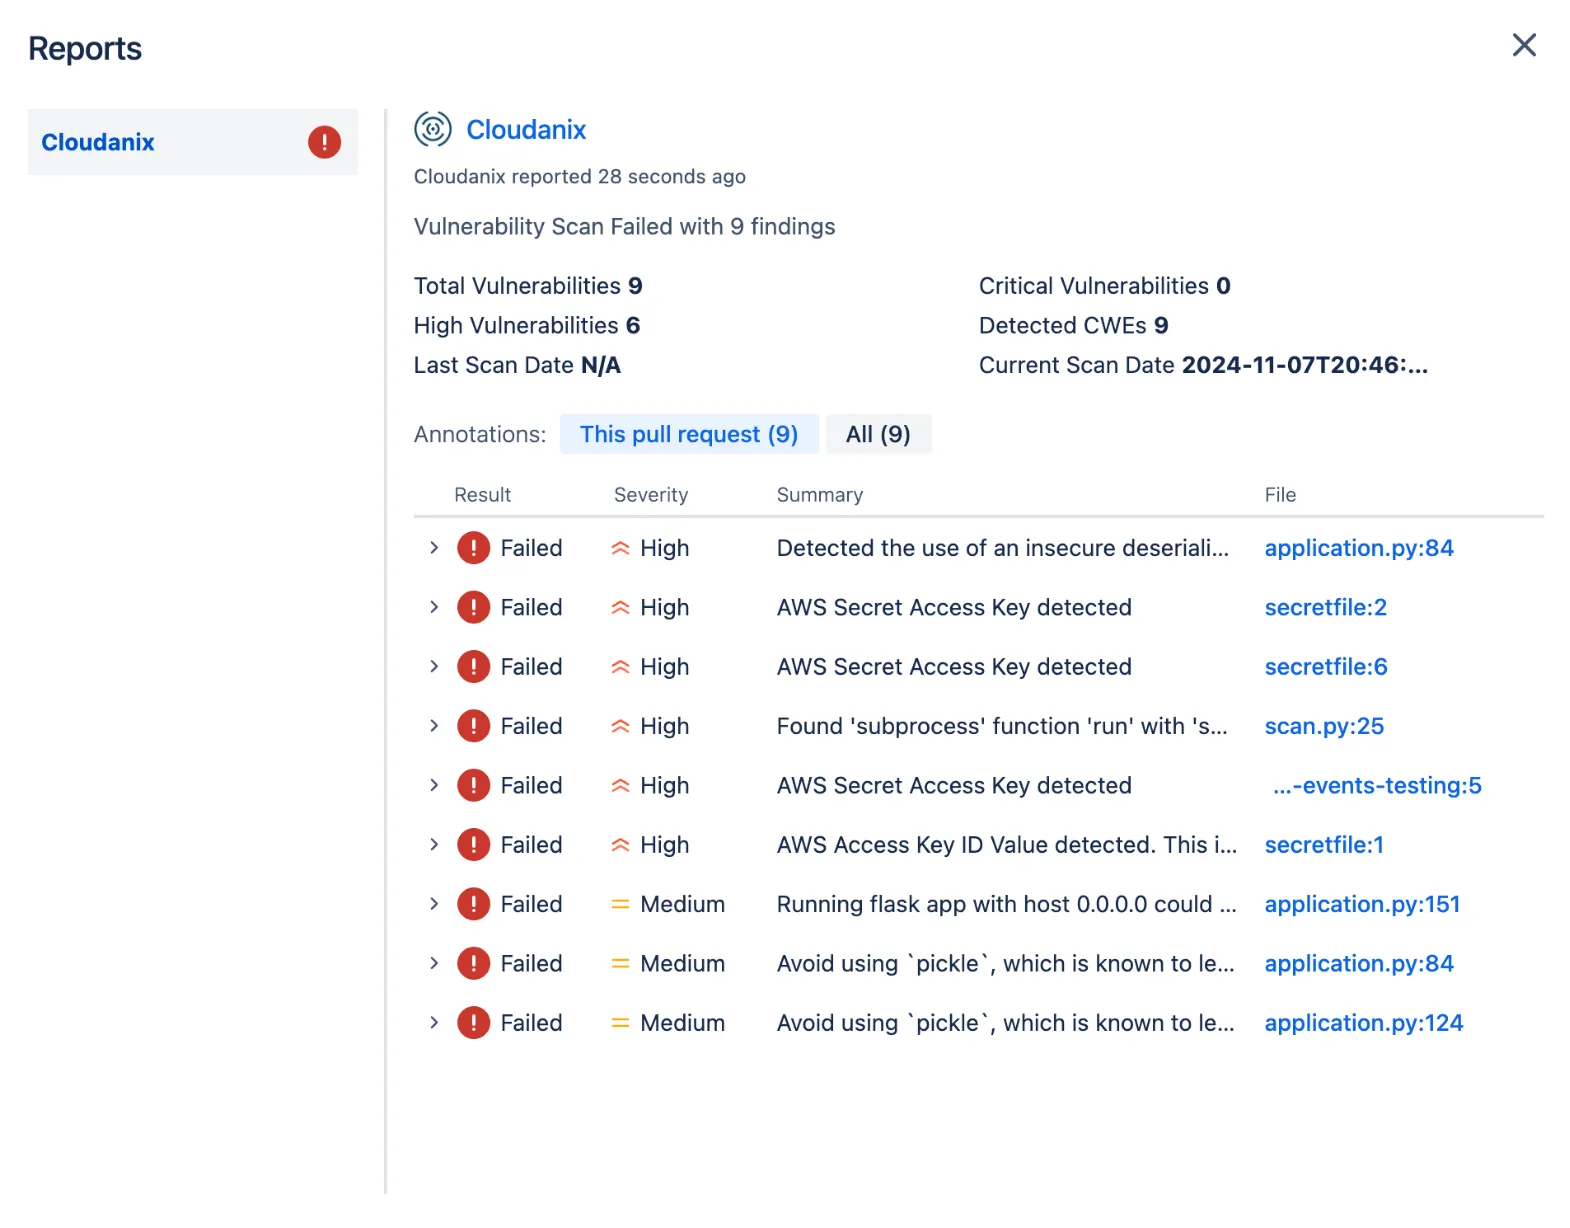Expand the application.py:84 insecure deserialization row
Image resolution: width=1570 pixels, height=1228 pixels.
click(x=434, y=547)
